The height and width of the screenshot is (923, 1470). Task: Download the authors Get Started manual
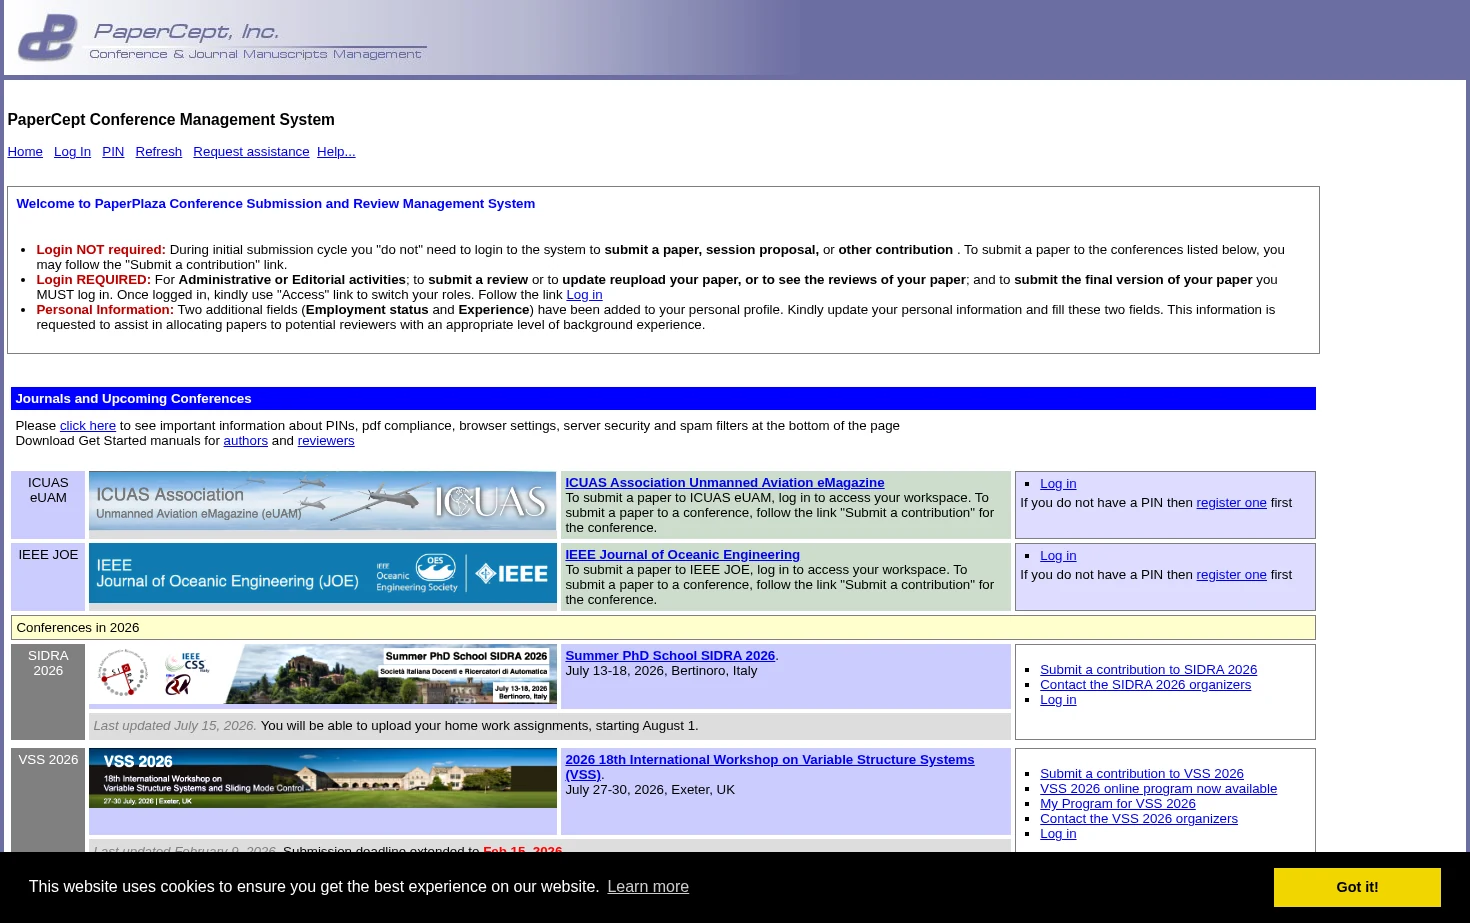(x=245, y=441)
